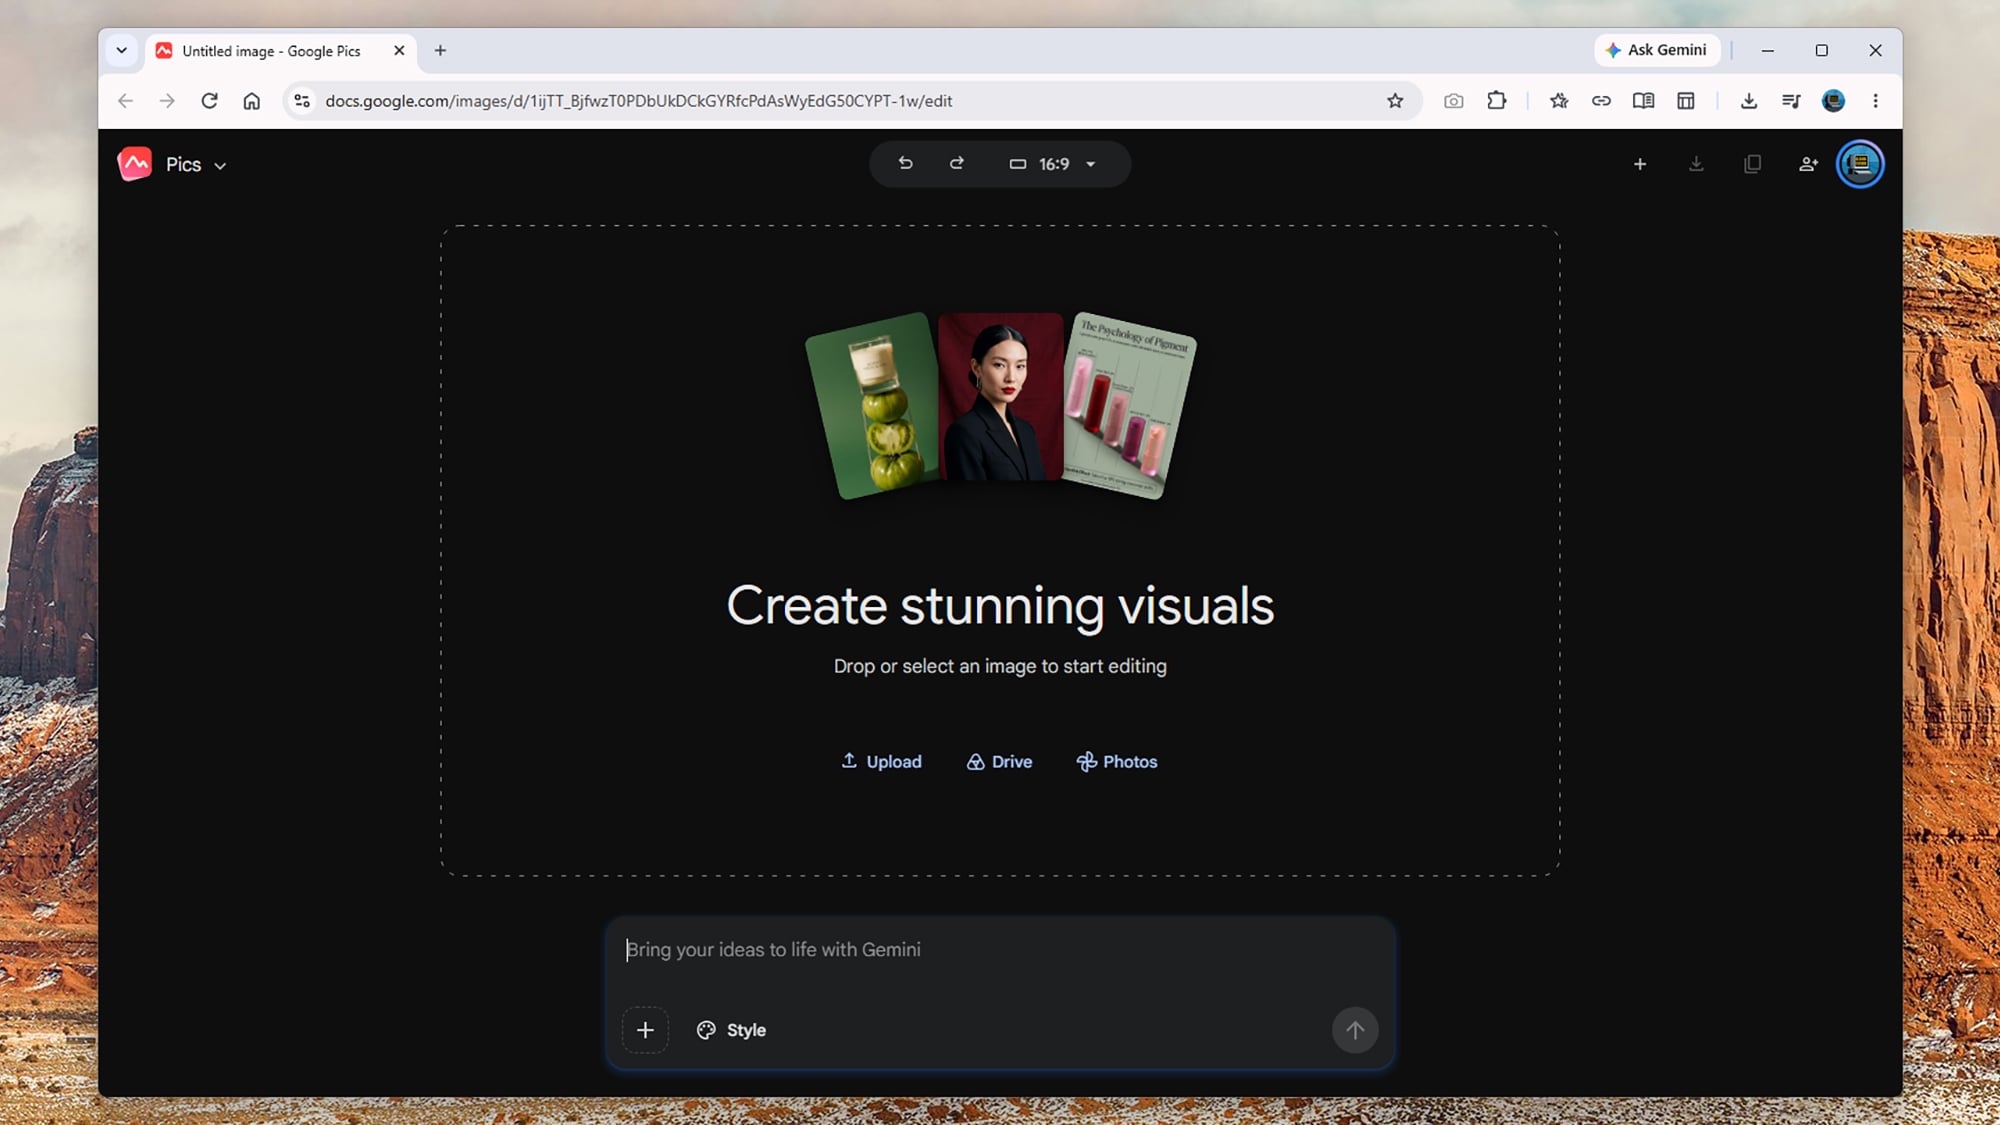The height and width of the screenshot is (1125, 2000).
Task: Share image using add person icon
Action: [1808, 164]
